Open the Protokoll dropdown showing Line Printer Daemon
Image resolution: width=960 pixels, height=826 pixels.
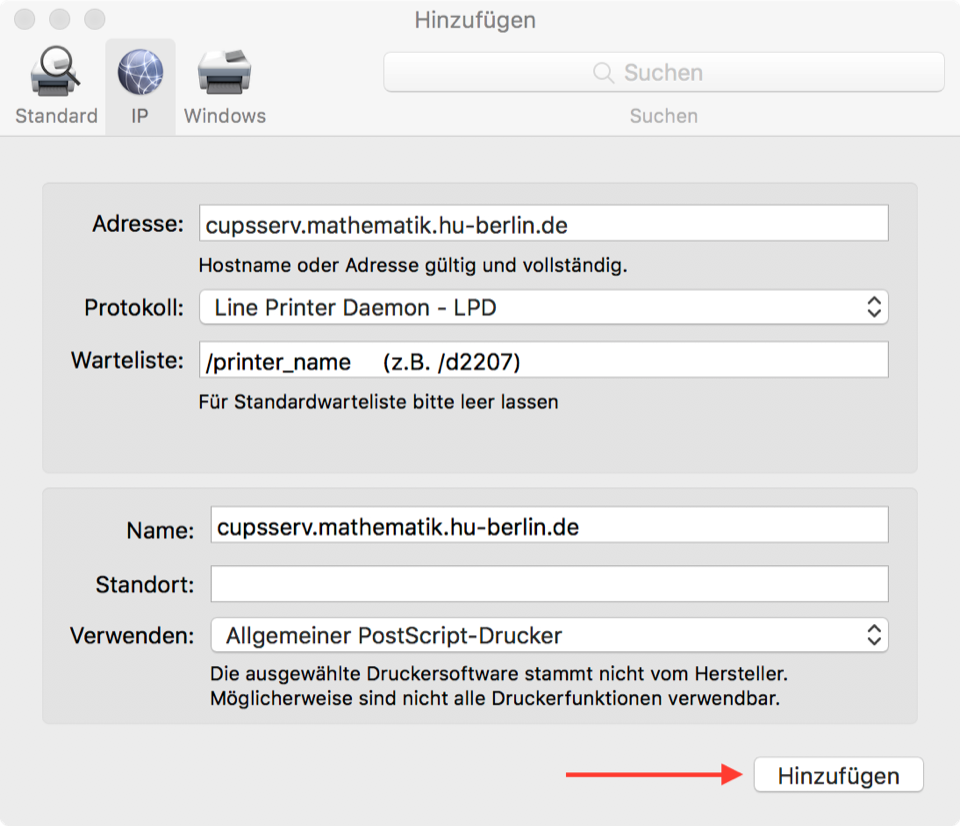(x=543, y=307)
